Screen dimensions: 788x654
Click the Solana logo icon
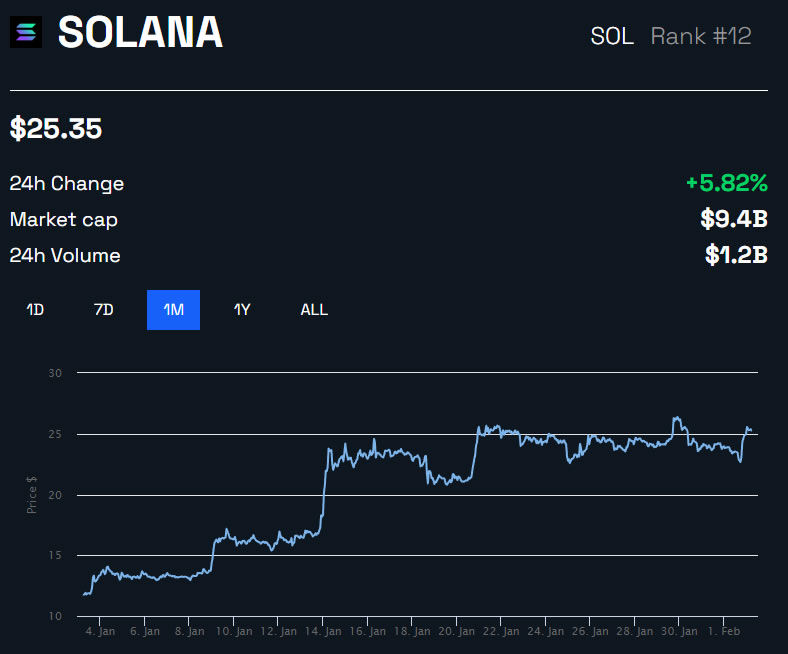(x=26, y=34)
